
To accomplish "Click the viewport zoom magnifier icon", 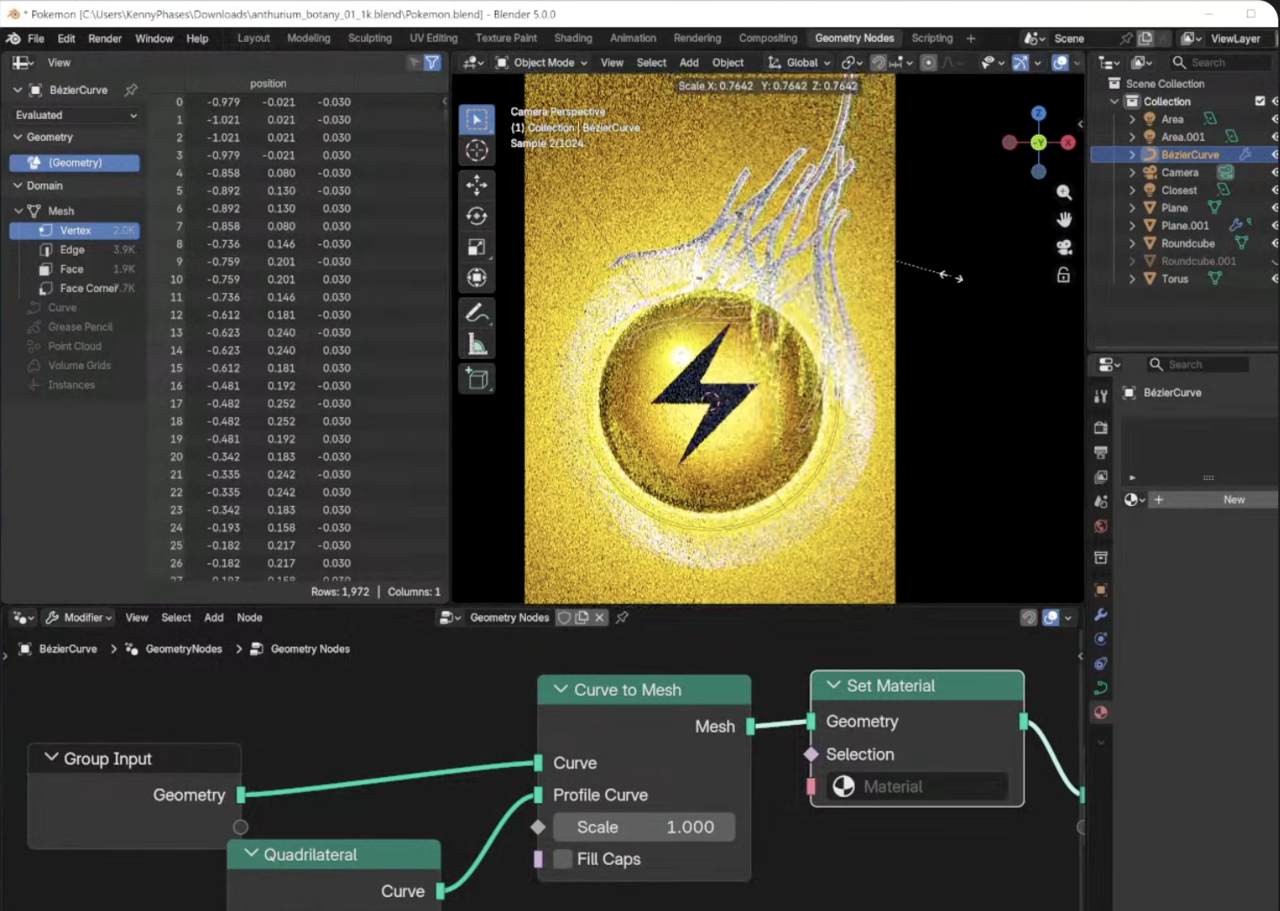I will point(1064,193).
